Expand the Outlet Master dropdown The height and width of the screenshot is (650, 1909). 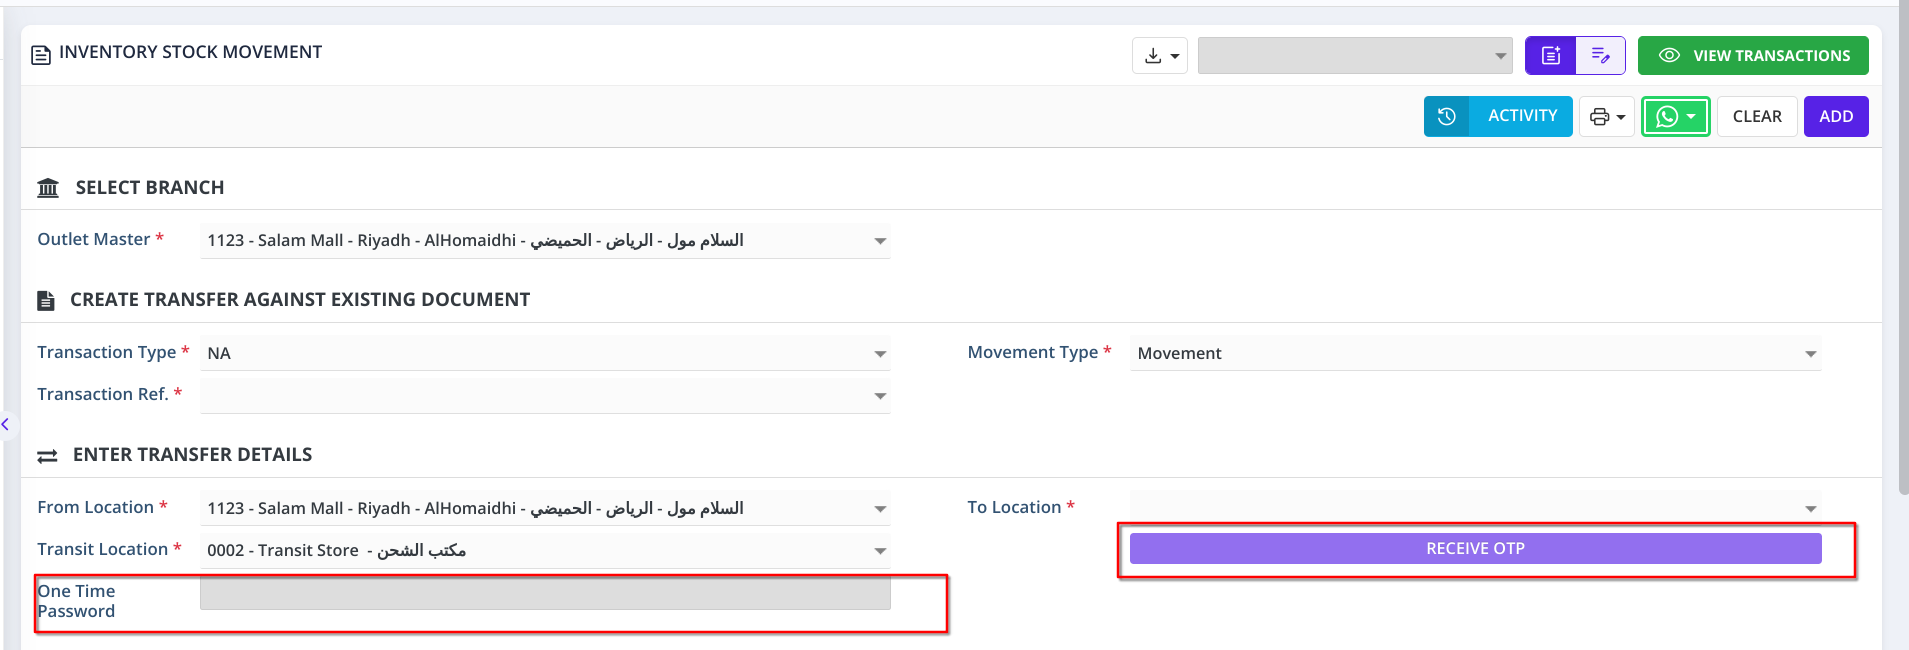click(x=879, y=241)
